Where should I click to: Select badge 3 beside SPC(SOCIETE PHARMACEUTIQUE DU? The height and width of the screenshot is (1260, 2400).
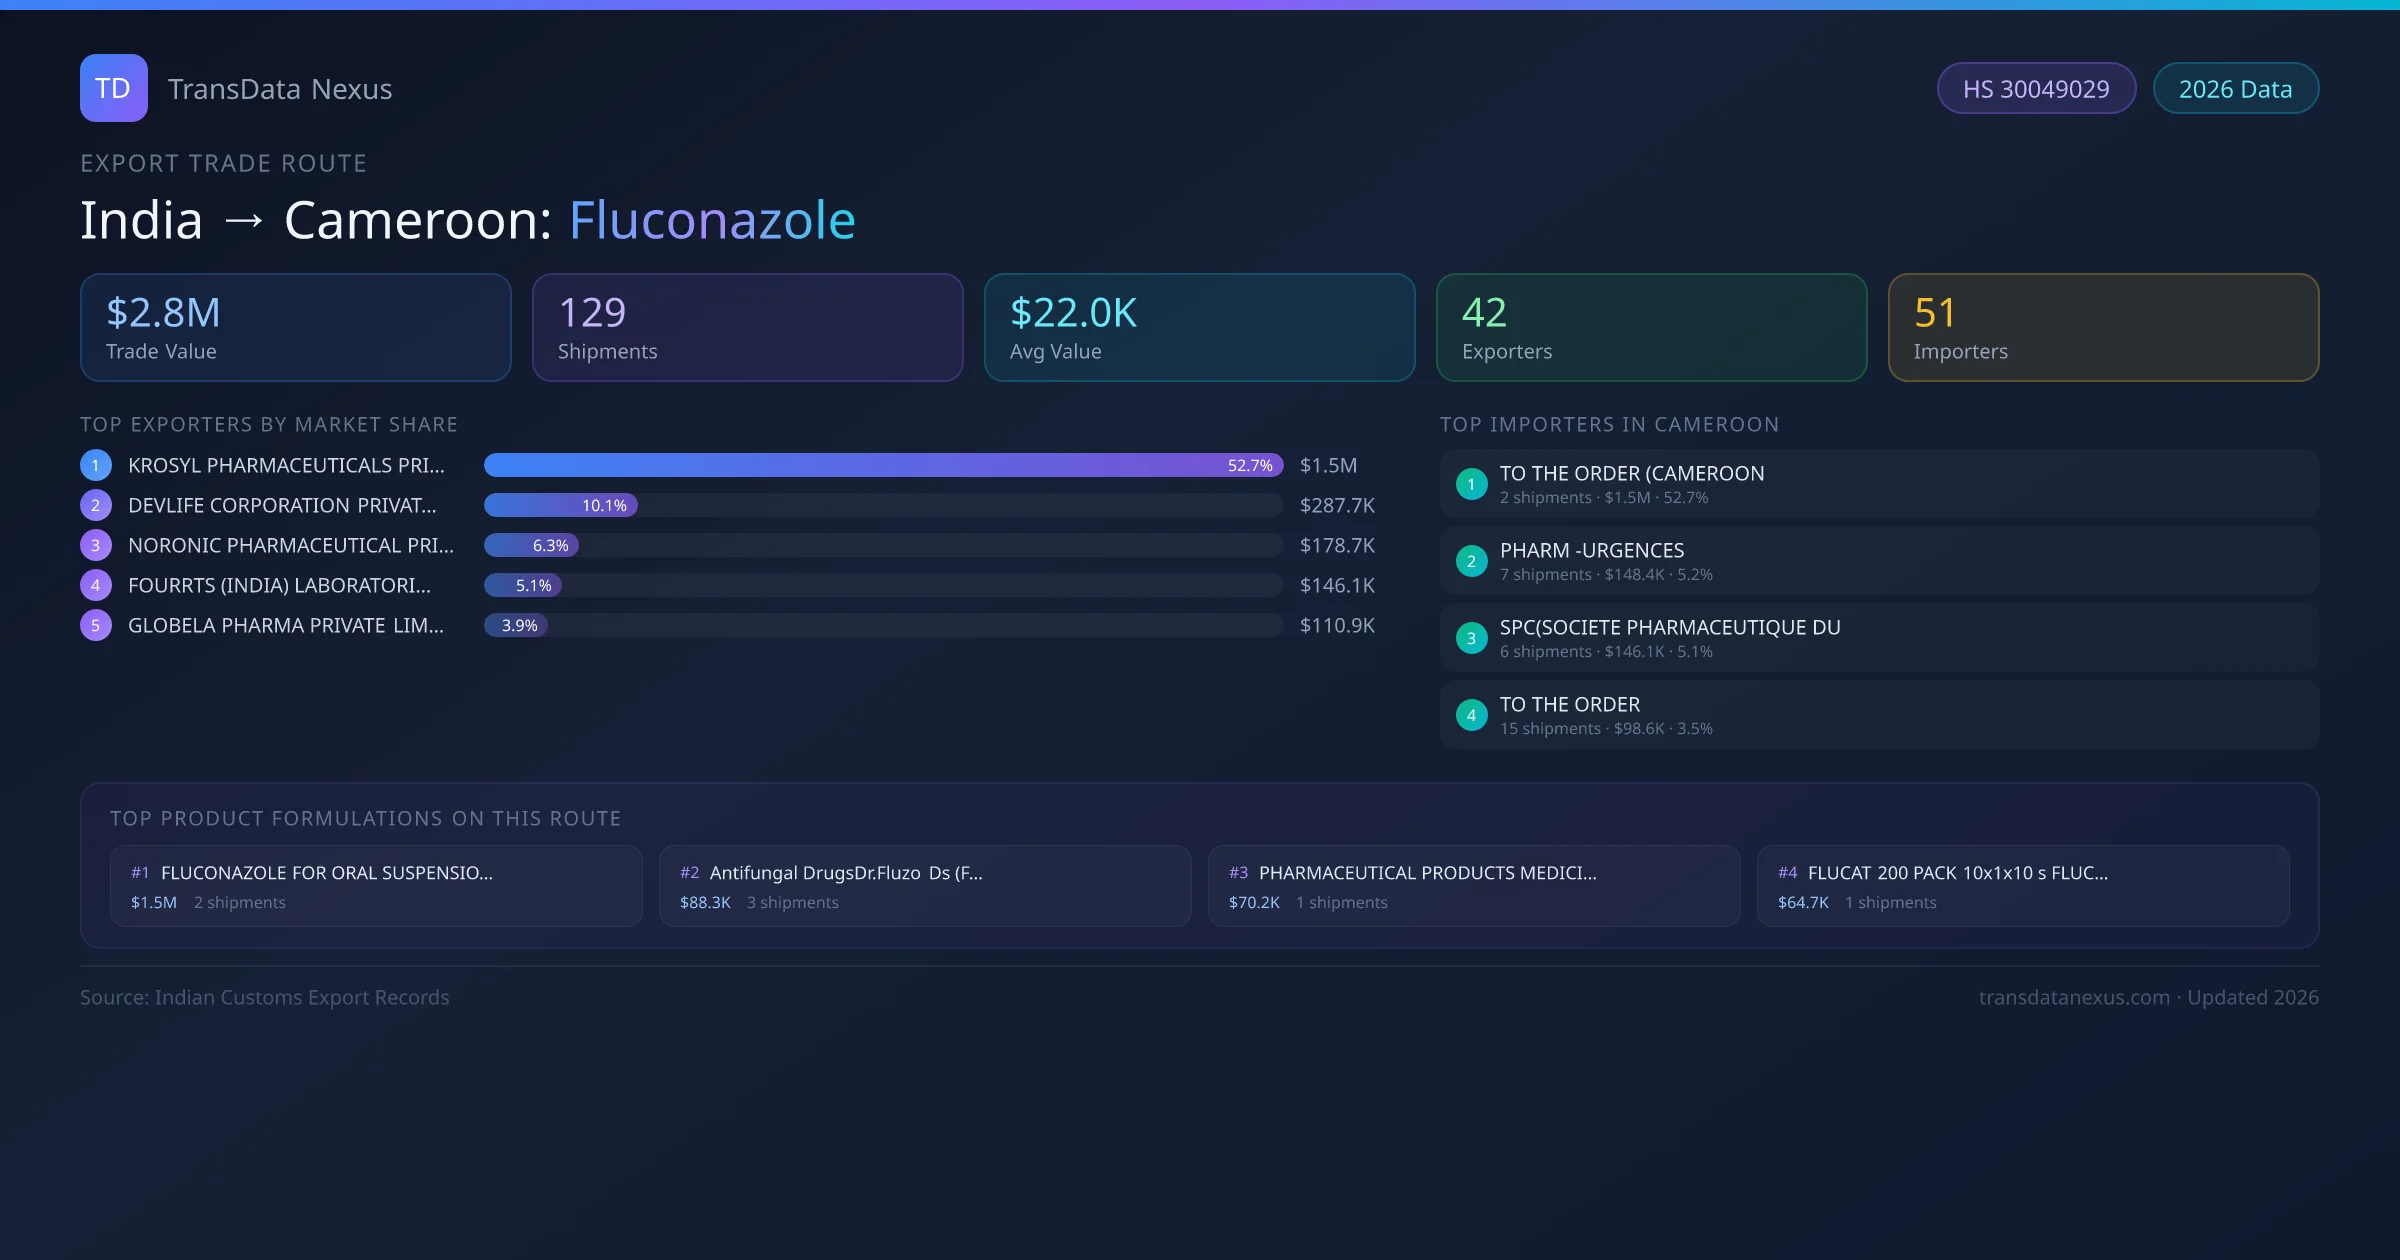[1471, 637]
